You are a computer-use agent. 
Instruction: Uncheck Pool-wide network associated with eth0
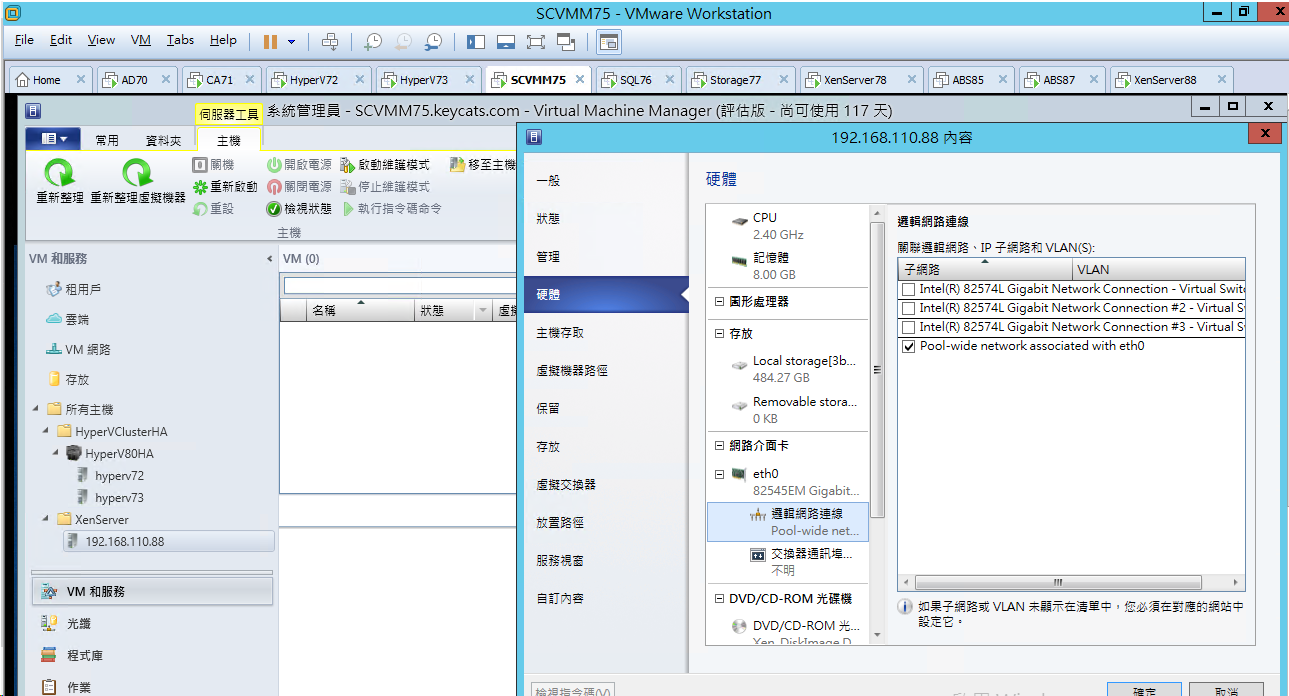(908, 346)
